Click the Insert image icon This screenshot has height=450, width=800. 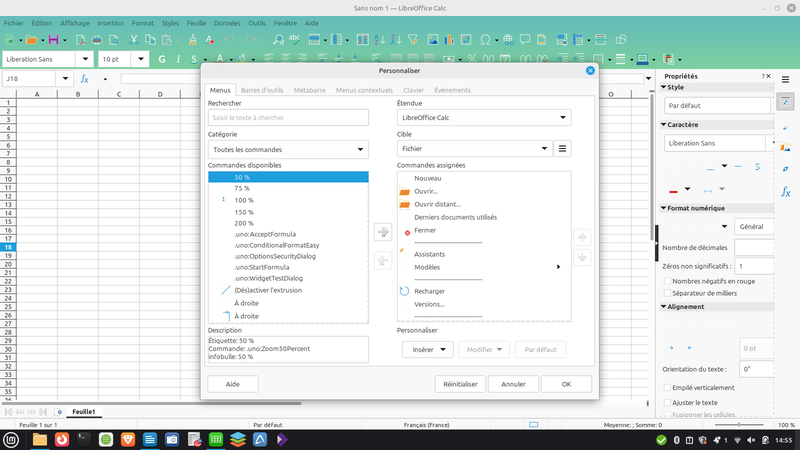point(433,40)
